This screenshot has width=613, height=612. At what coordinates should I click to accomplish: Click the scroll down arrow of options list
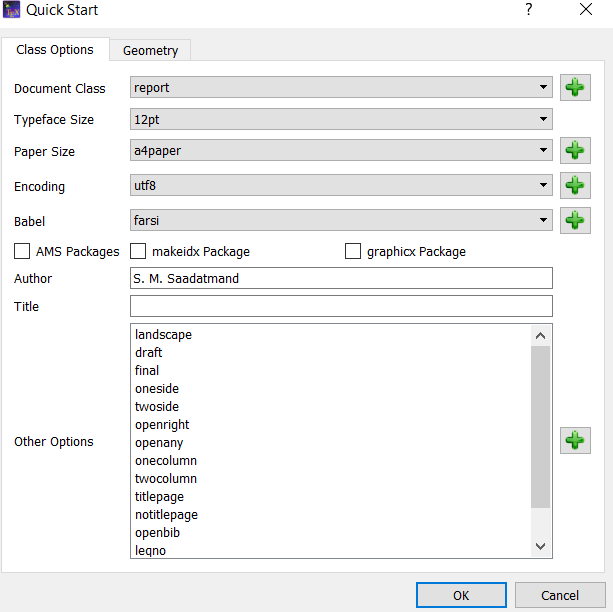(x=540, y=546)
